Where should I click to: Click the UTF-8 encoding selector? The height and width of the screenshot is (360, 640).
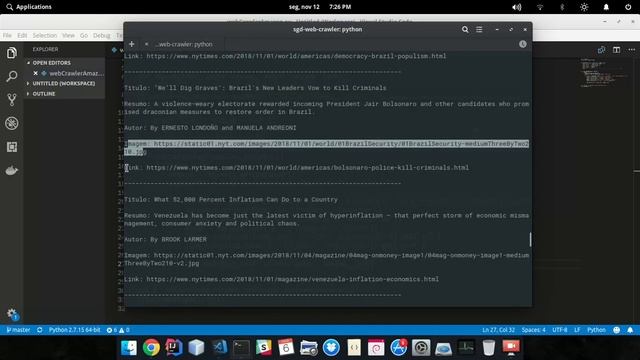tap(560, 330)
